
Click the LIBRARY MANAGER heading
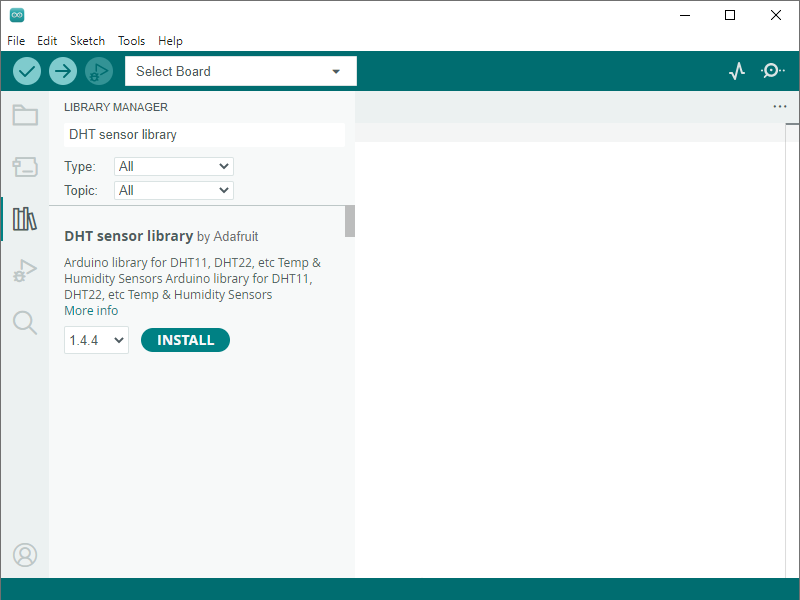(x=116, y=107)
